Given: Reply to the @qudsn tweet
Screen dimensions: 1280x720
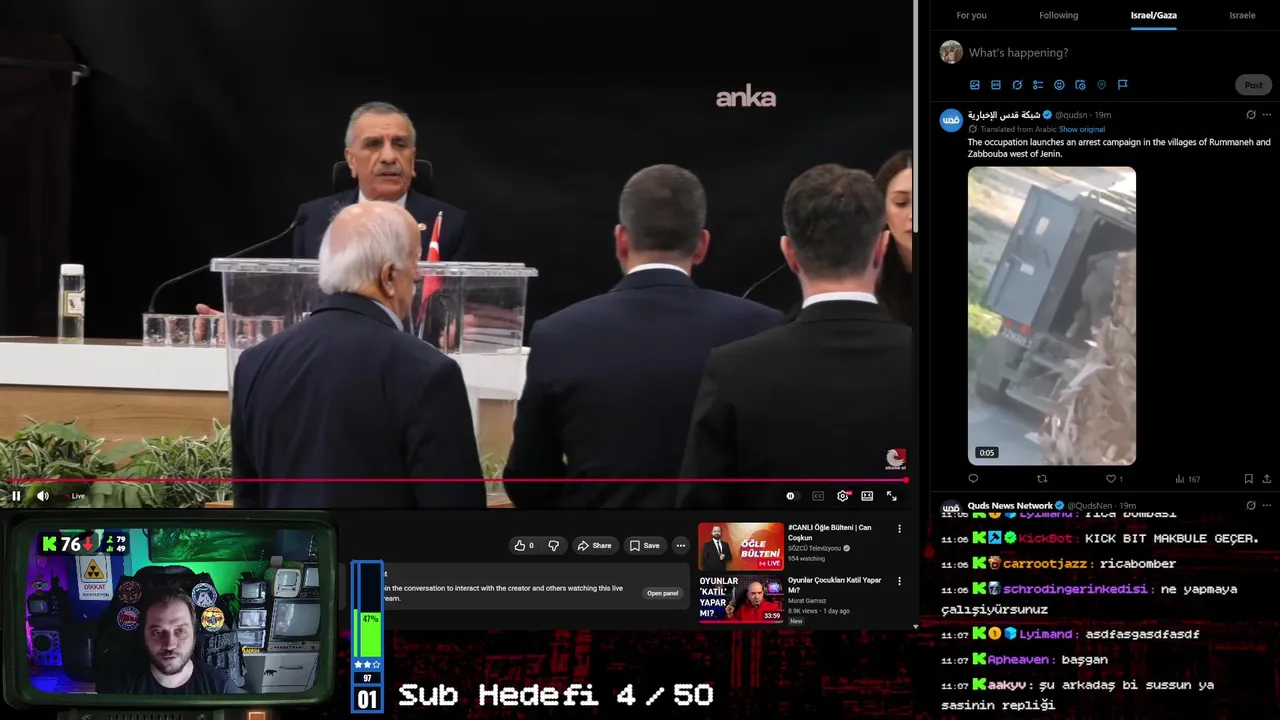Looking at the screenshot, I should tap(973, 479).
